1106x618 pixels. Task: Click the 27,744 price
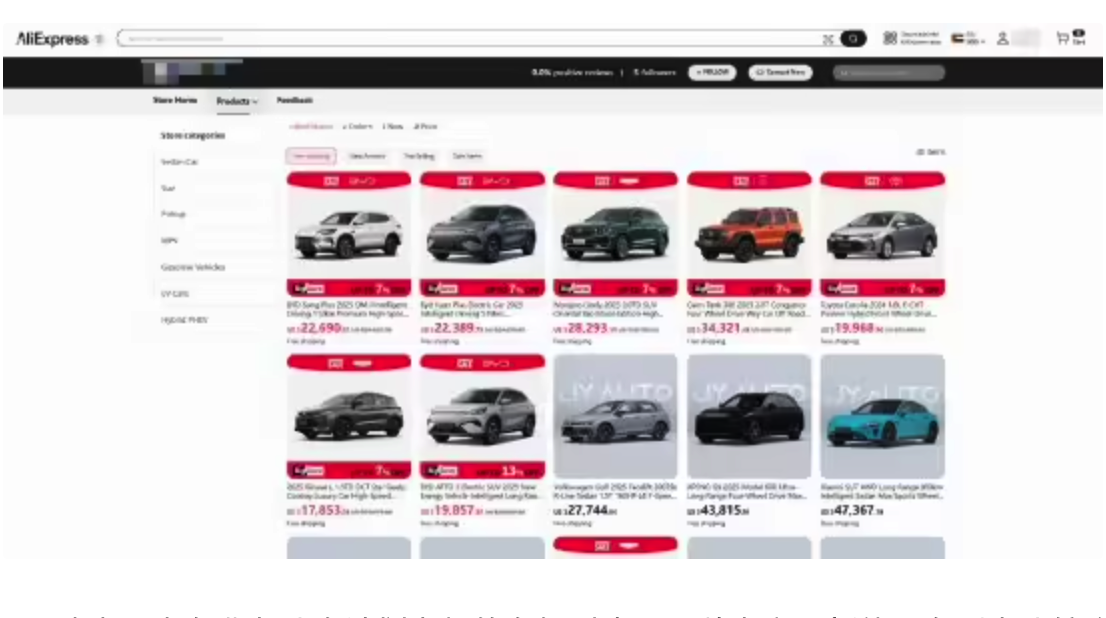tap(585, 511)
